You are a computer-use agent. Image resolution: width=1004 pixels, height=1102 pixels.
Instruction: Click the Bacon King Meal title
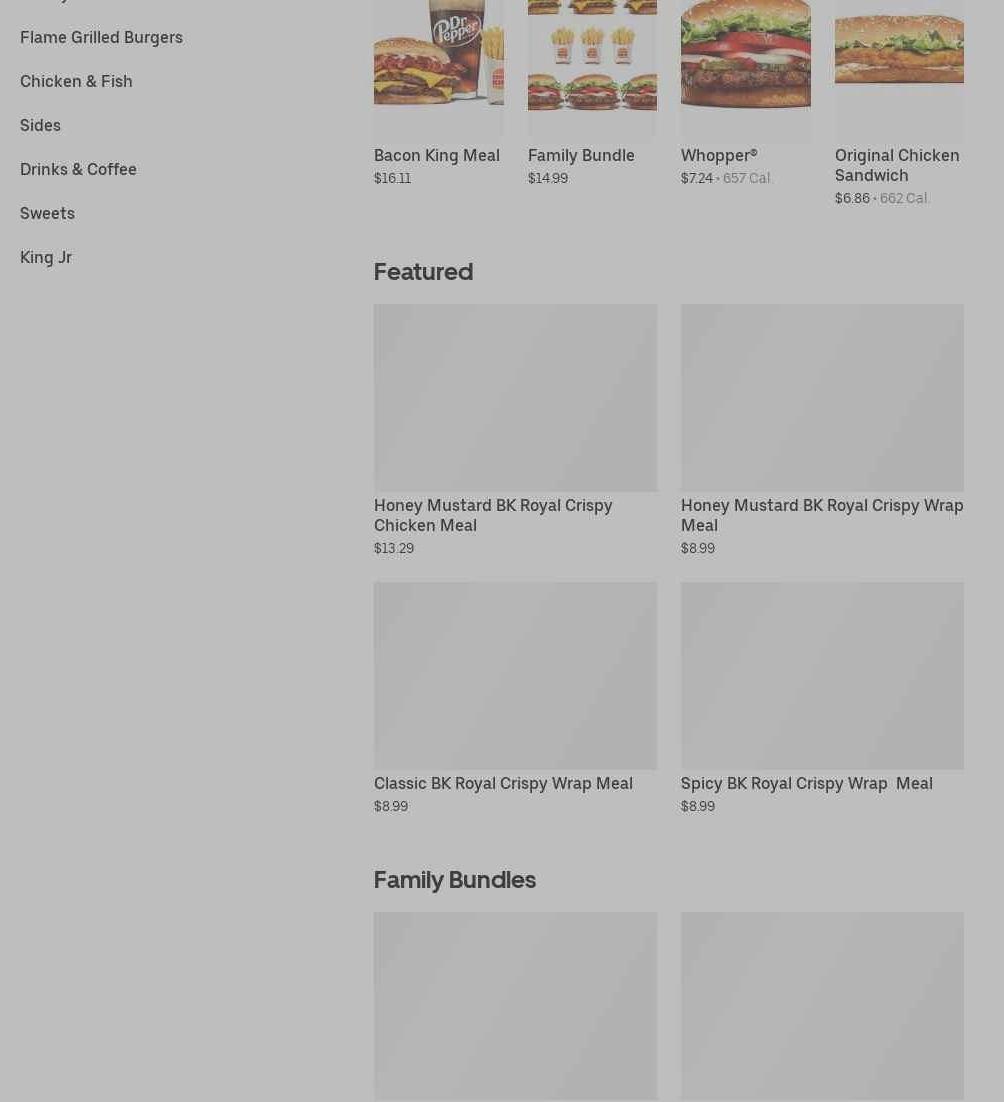(436, 155)
